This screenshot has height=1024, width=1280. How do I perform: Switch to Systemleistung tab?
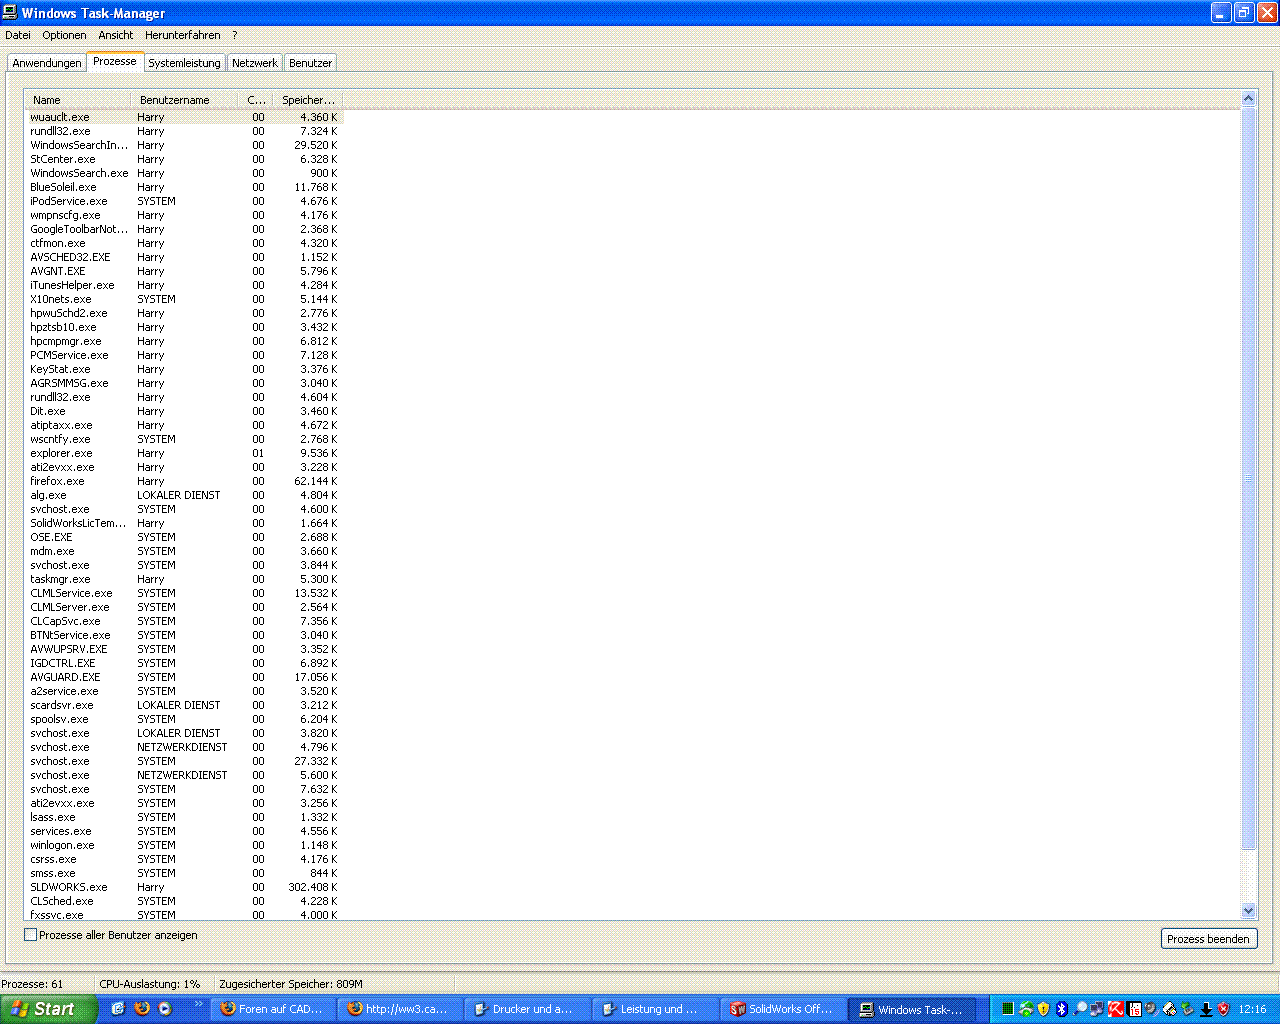click(x=184, y=63)
